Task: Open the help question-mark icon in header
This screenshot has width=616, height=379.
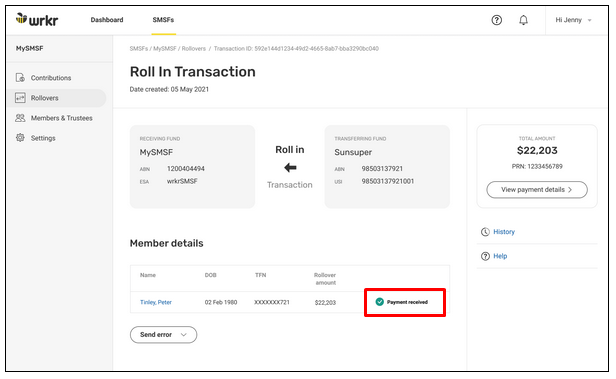Action: 497,20
